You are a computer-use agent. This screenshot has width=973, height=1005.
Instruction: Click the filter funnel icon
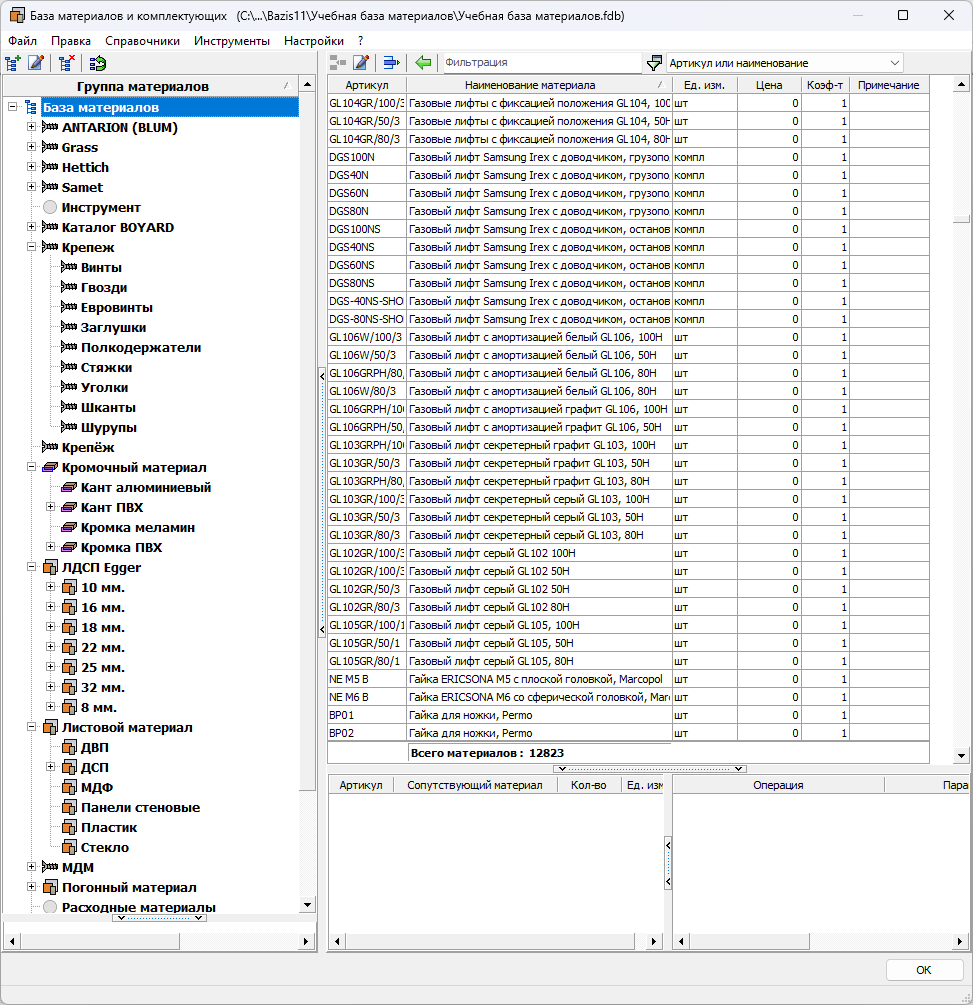(x=655, y=63)
